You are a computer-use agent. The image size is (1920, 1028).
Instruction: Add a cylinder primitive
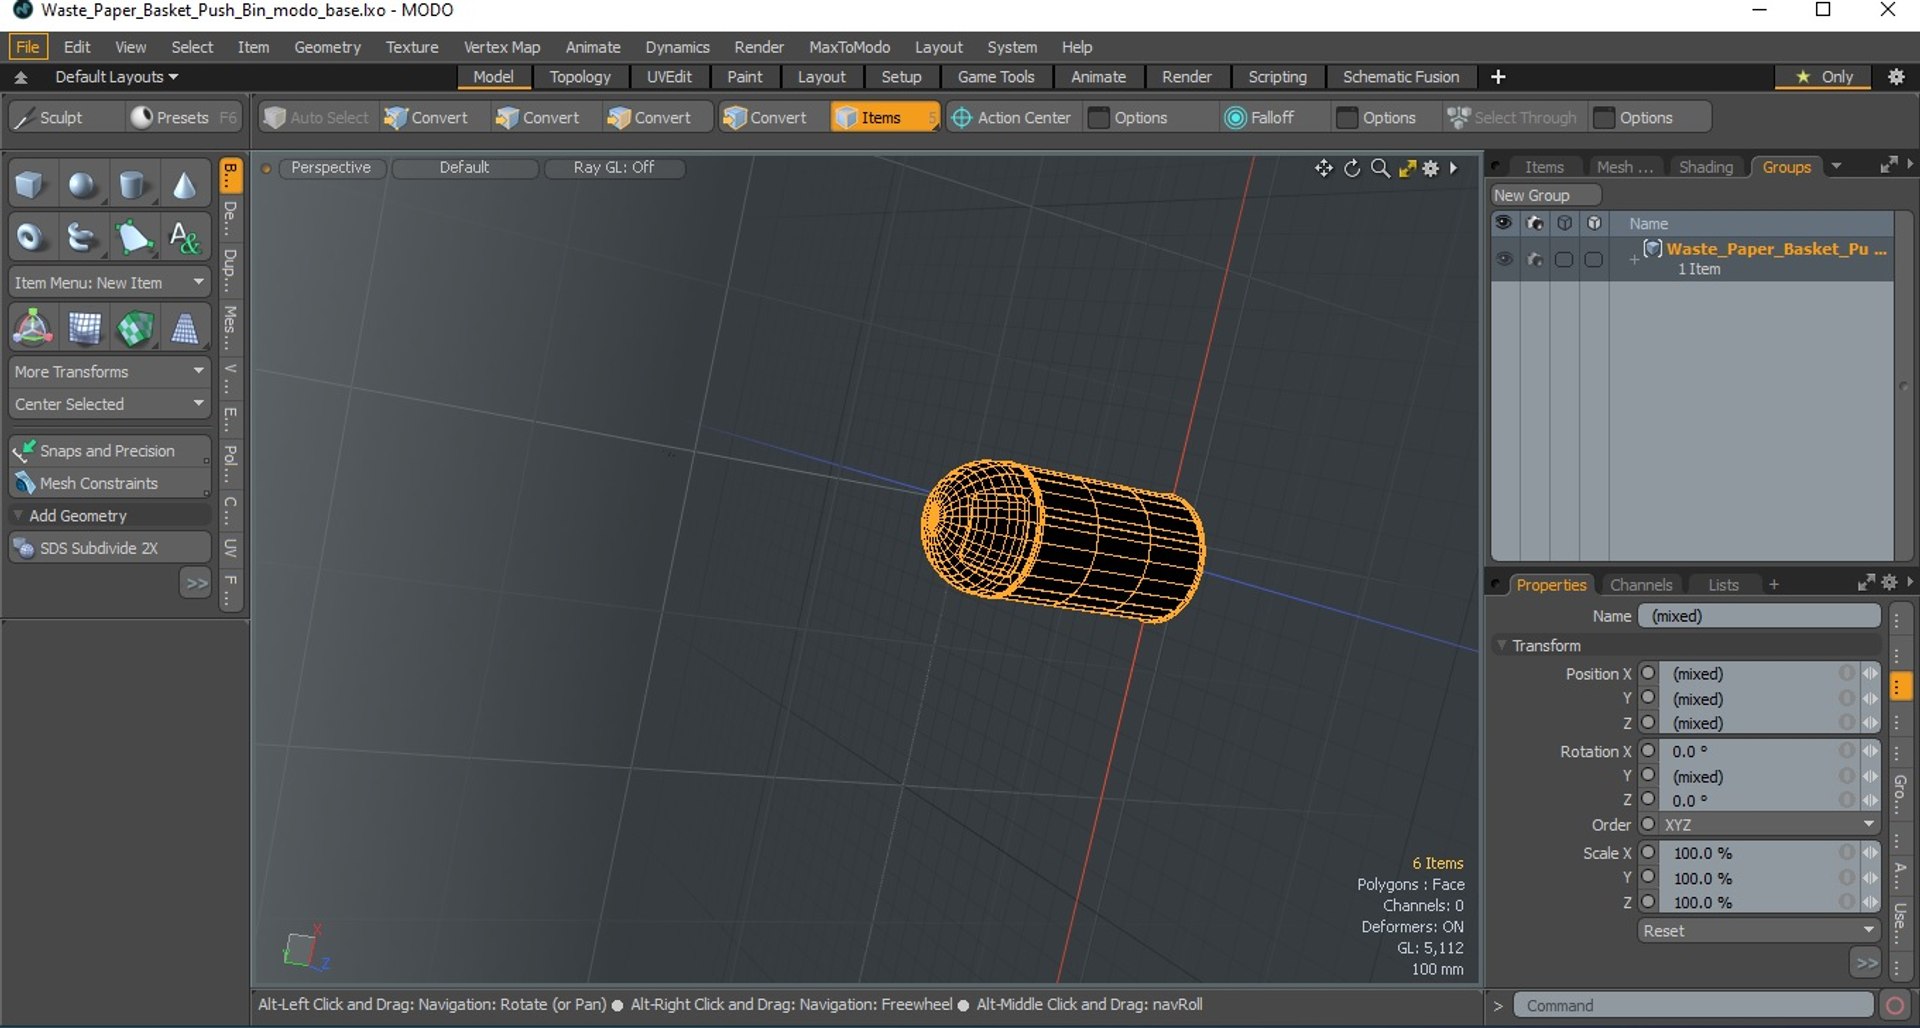[x=133, y=185]
